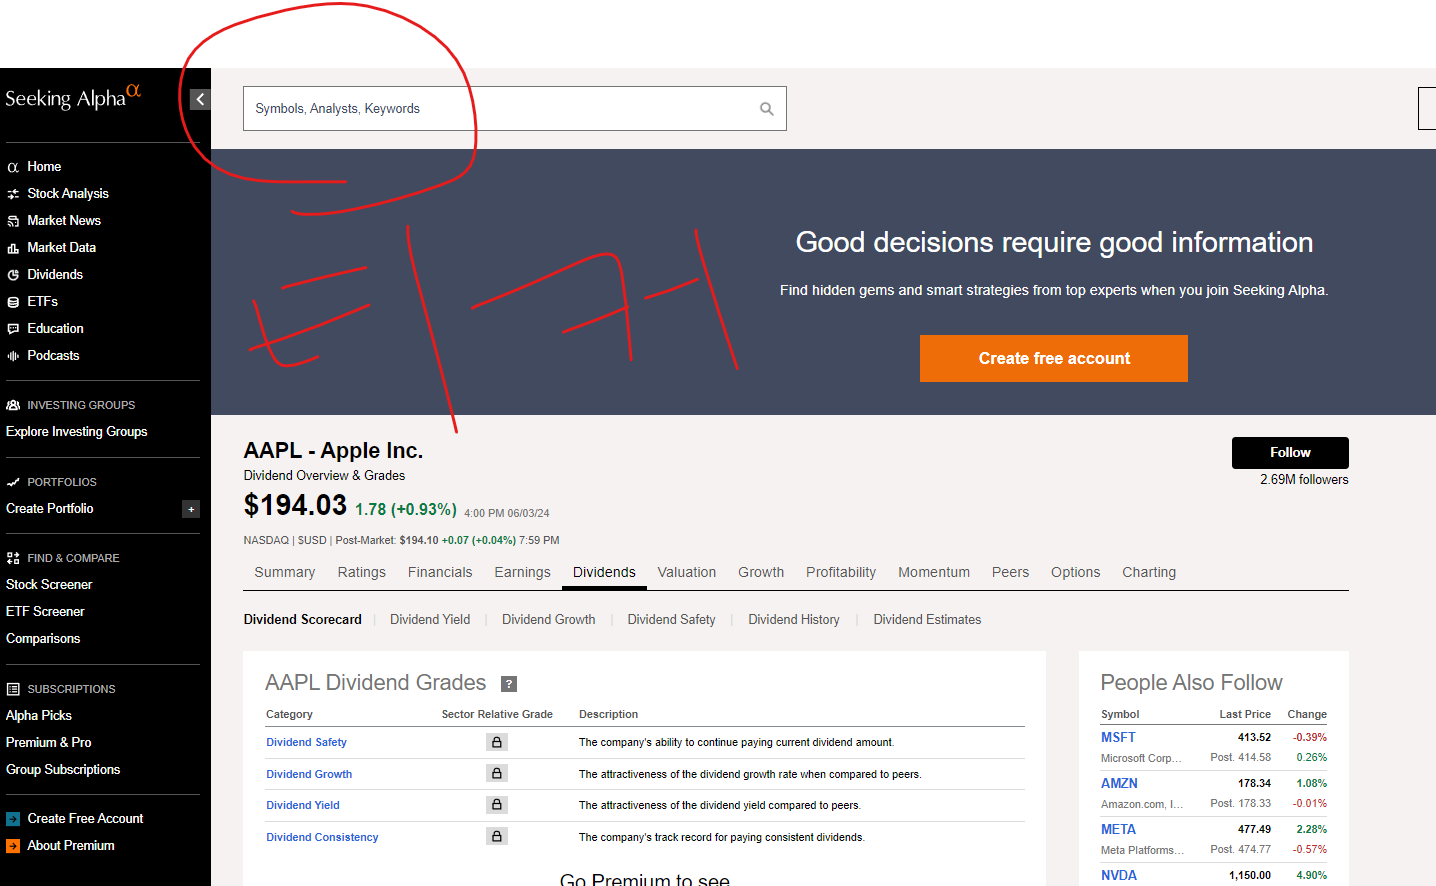
Task: Open the Earnings tab
Action: coord(522,572)
